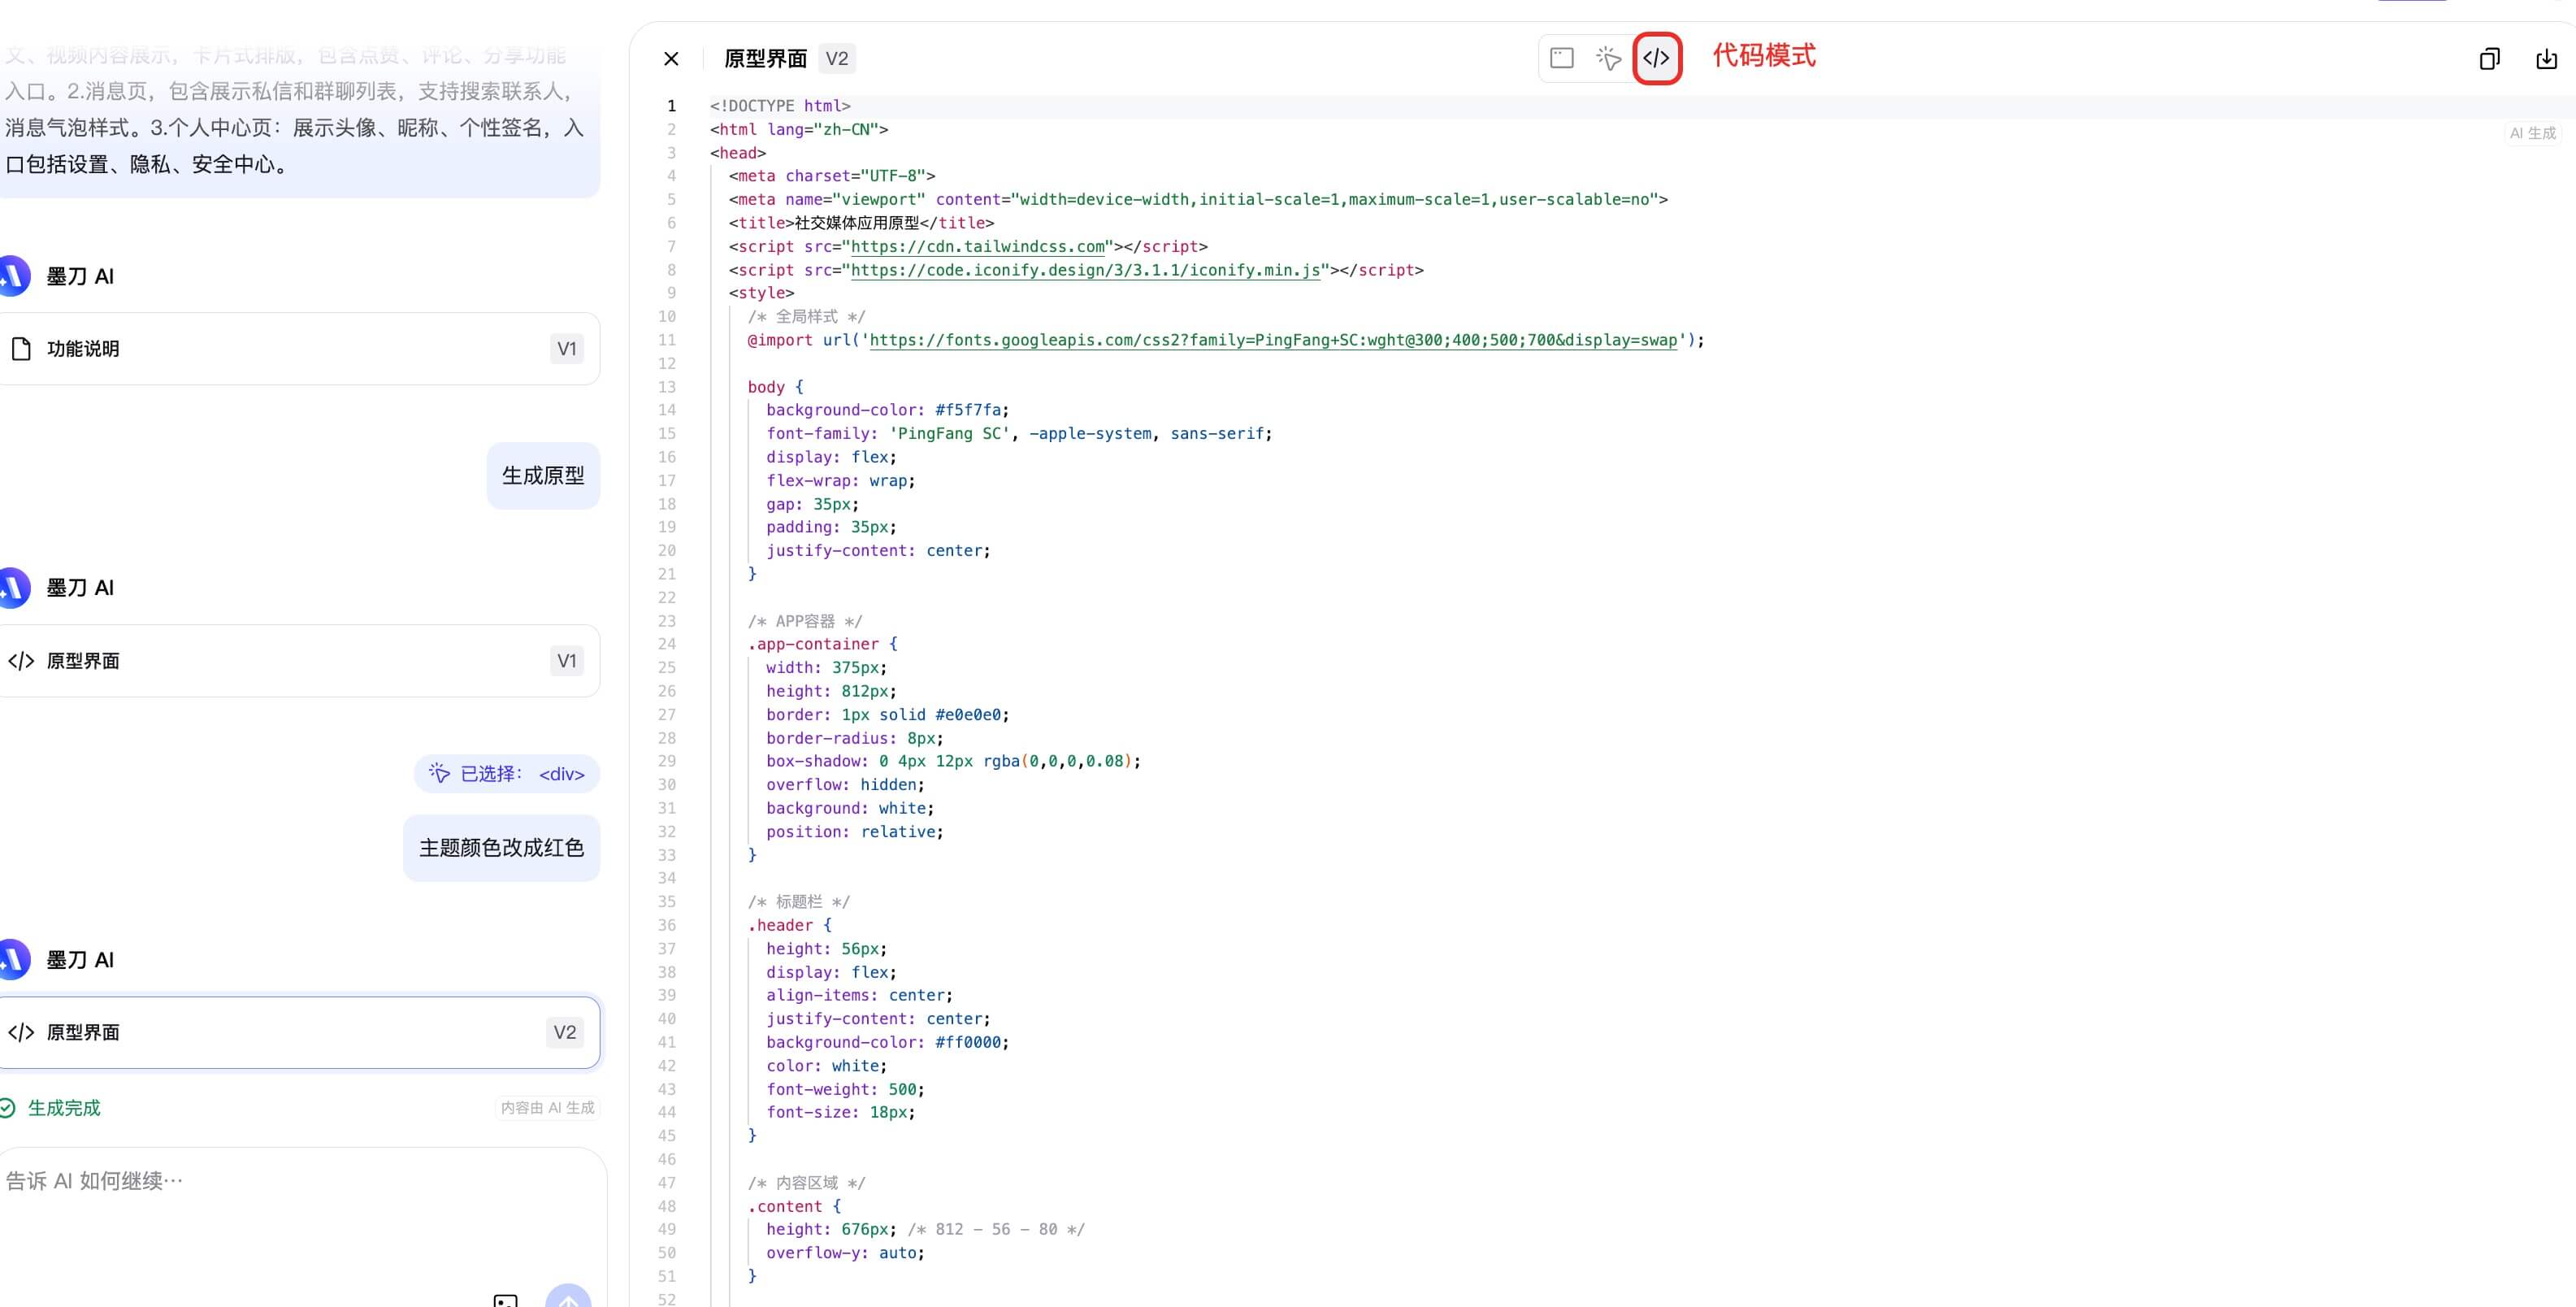Click the overflow: hidden line
Screen dimensions: 2576x1307
pos(845,785)
